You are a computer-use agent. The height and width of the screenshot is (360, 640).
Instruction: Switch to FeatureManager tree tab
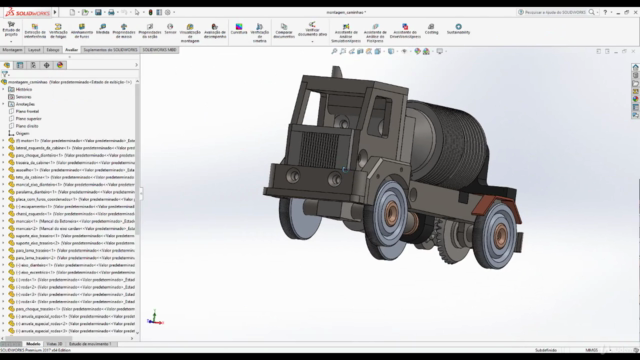tap(7, 65)
